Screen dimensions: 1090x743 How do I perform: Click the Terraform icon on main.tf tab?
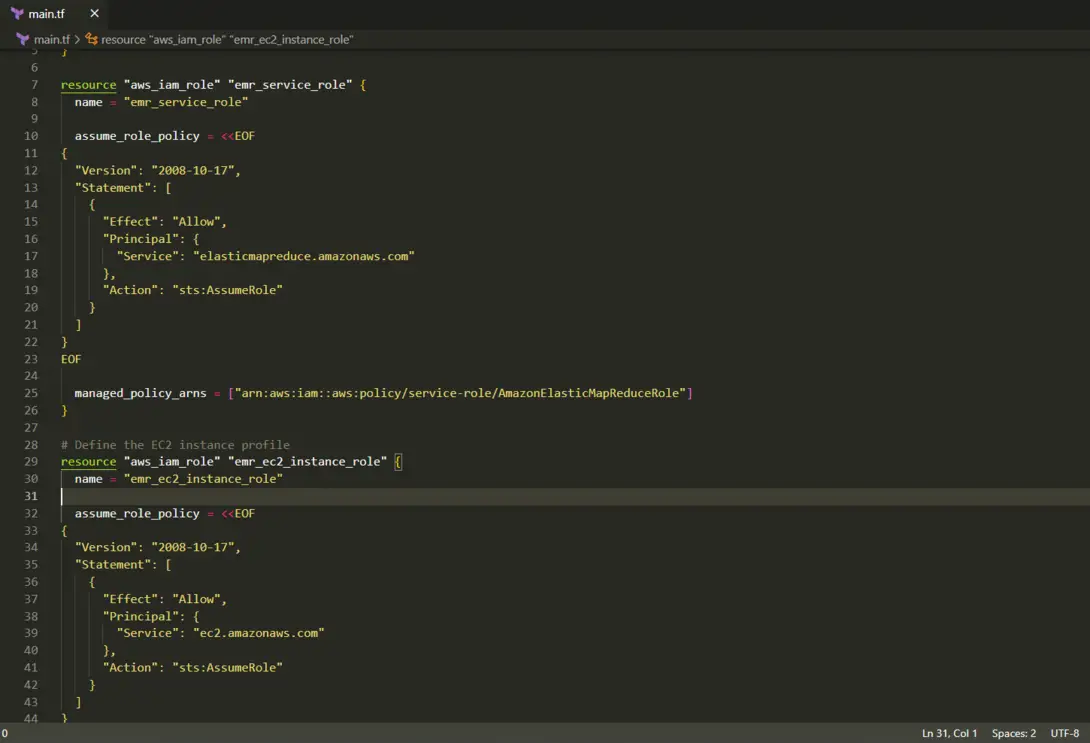[x=17, y=14]
